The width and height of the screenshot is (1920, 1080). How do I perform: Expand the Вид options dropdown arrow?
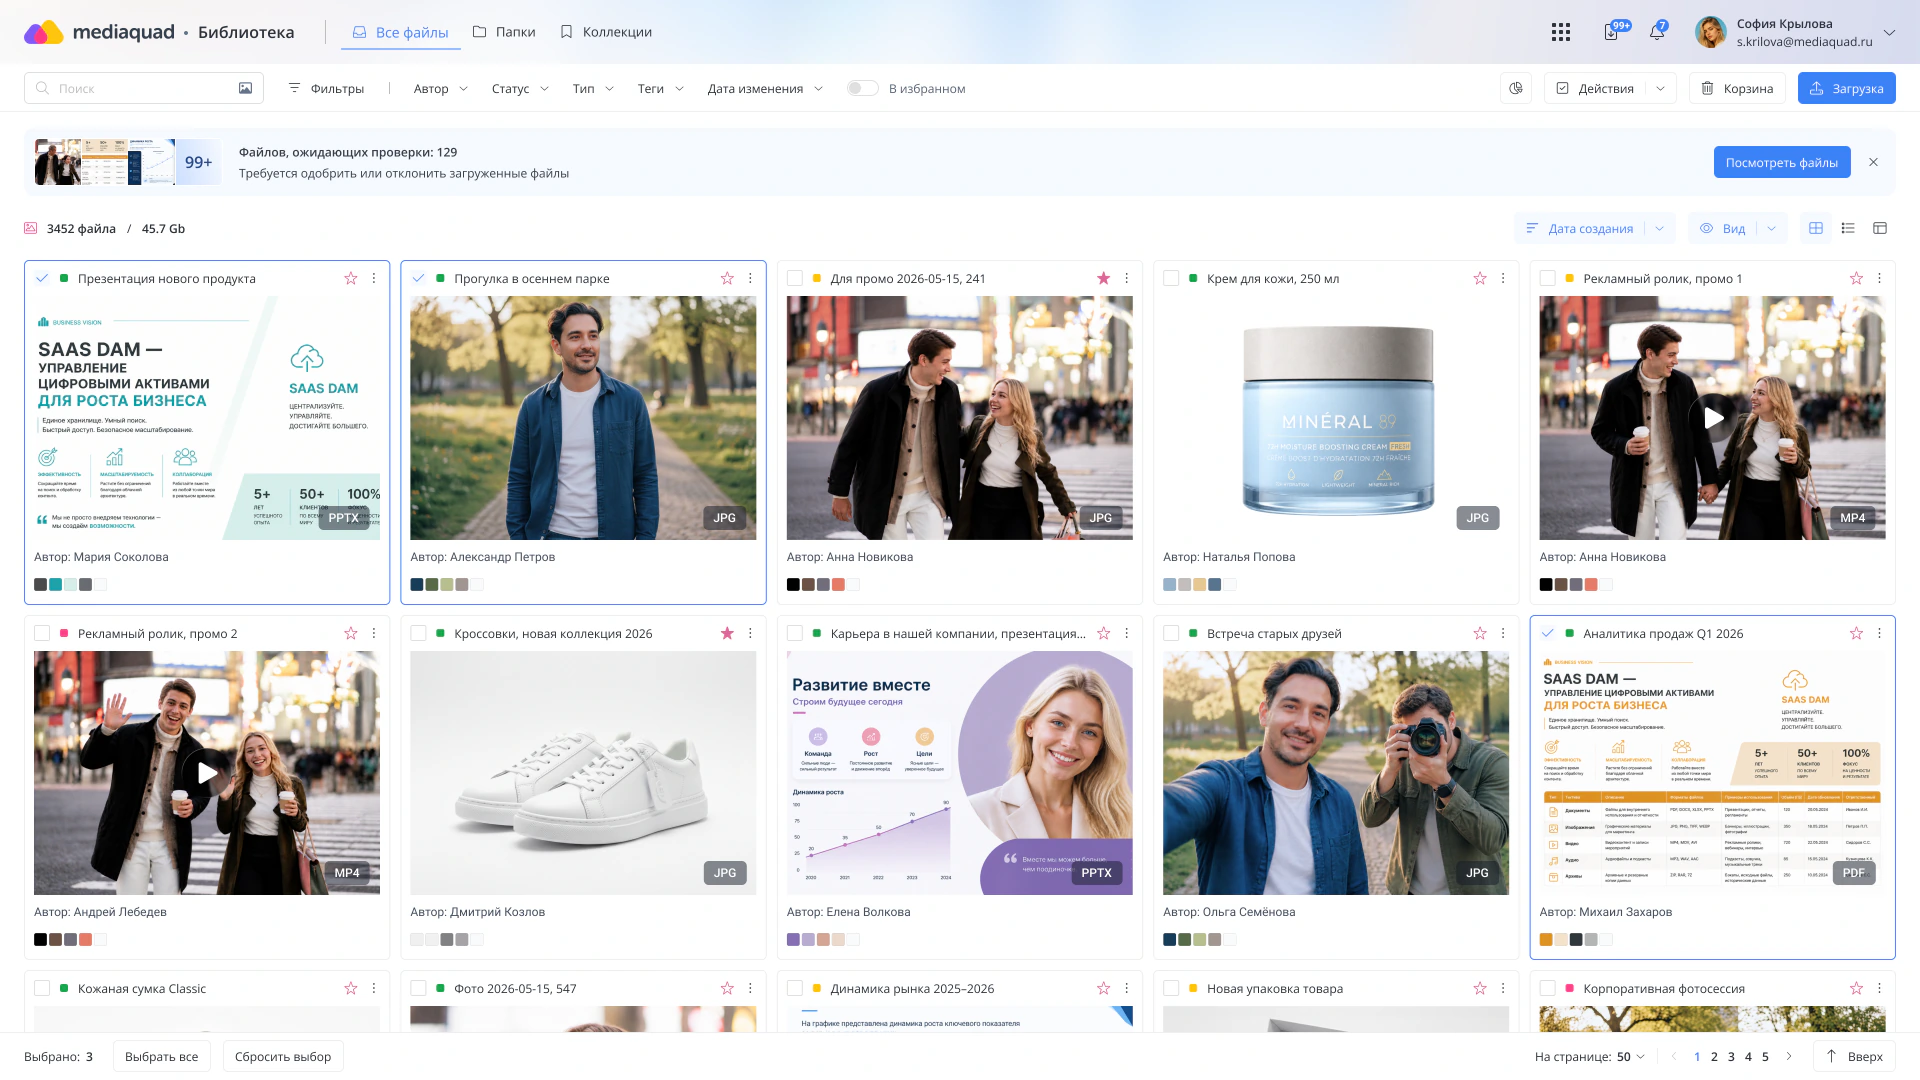[x=1772, y=228]
